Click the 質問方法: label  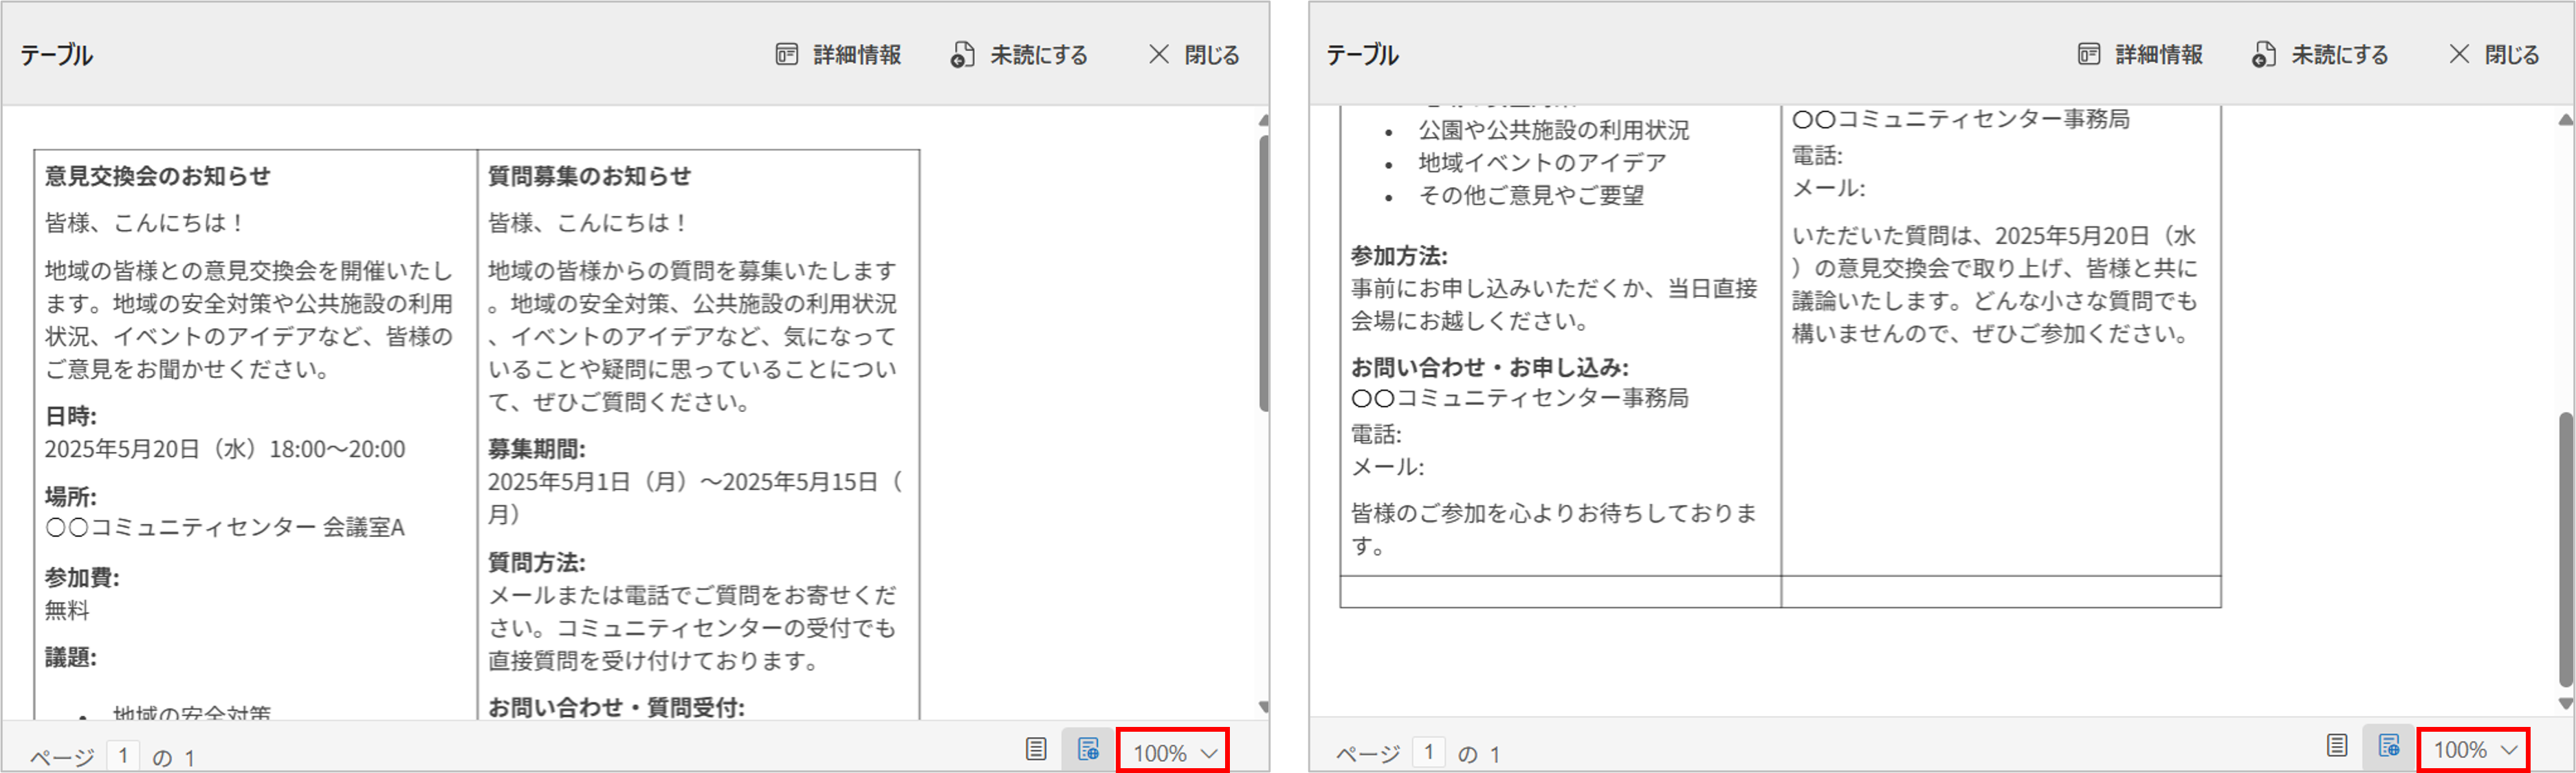[x=537, y=562]
